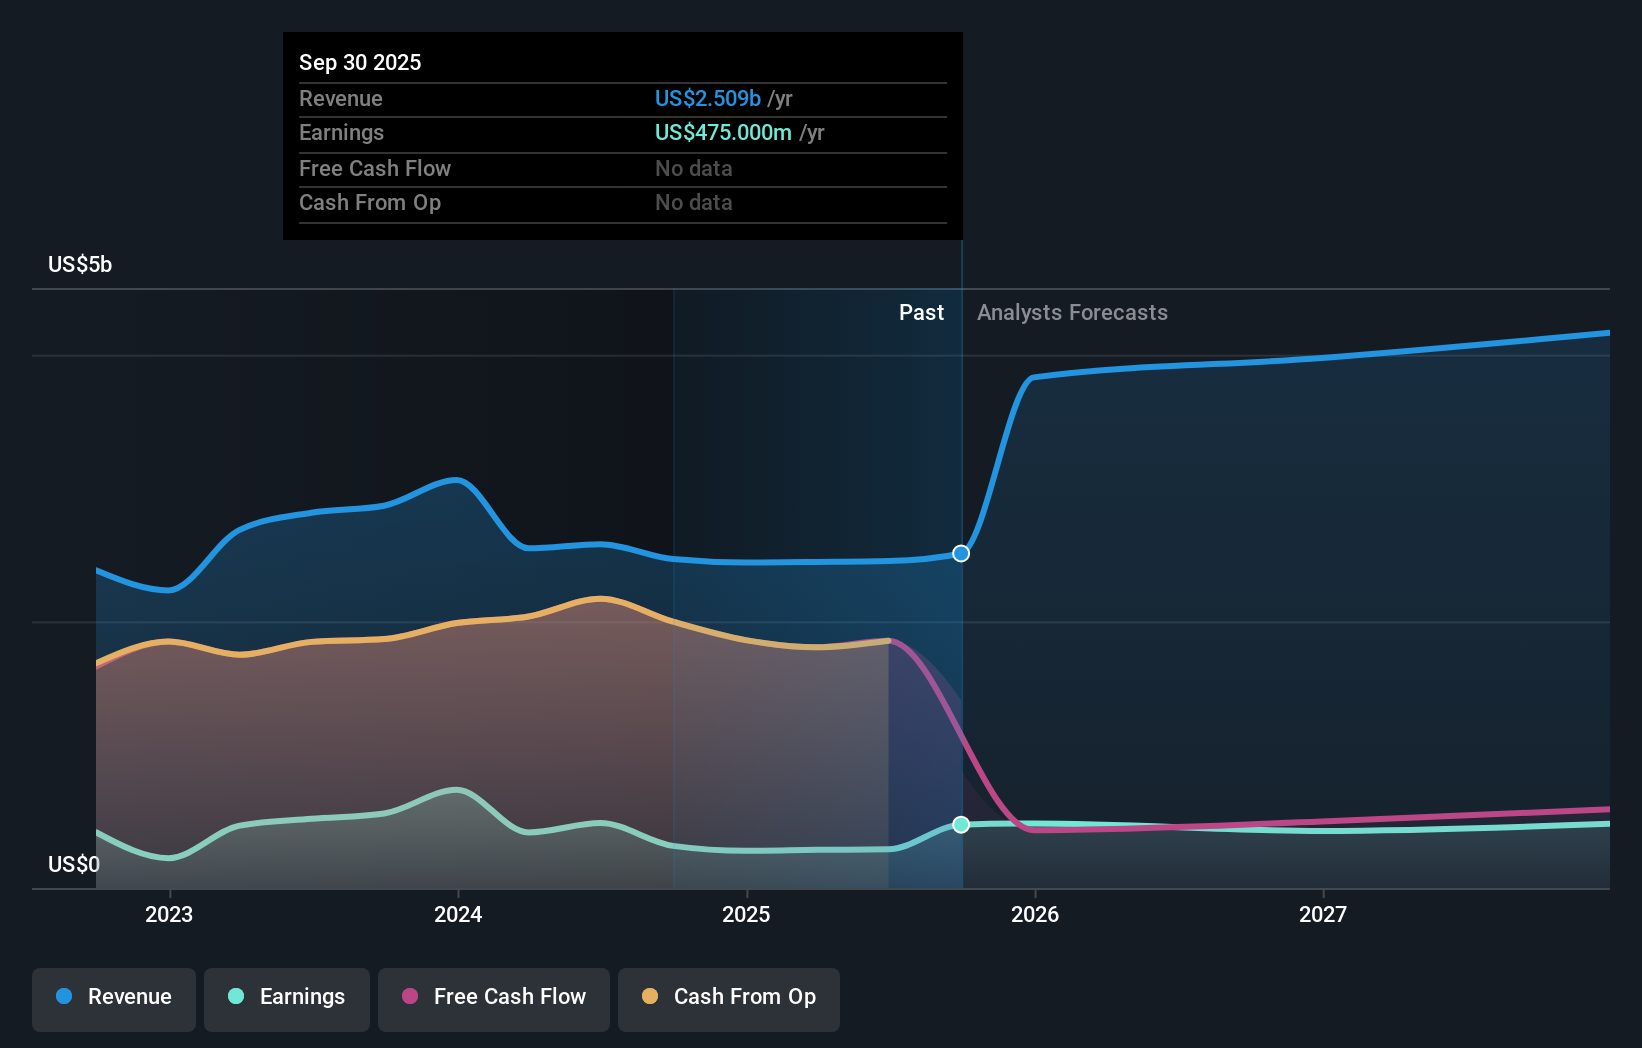Click the Free Cash Flow tooltip row label

pos(375,169)
